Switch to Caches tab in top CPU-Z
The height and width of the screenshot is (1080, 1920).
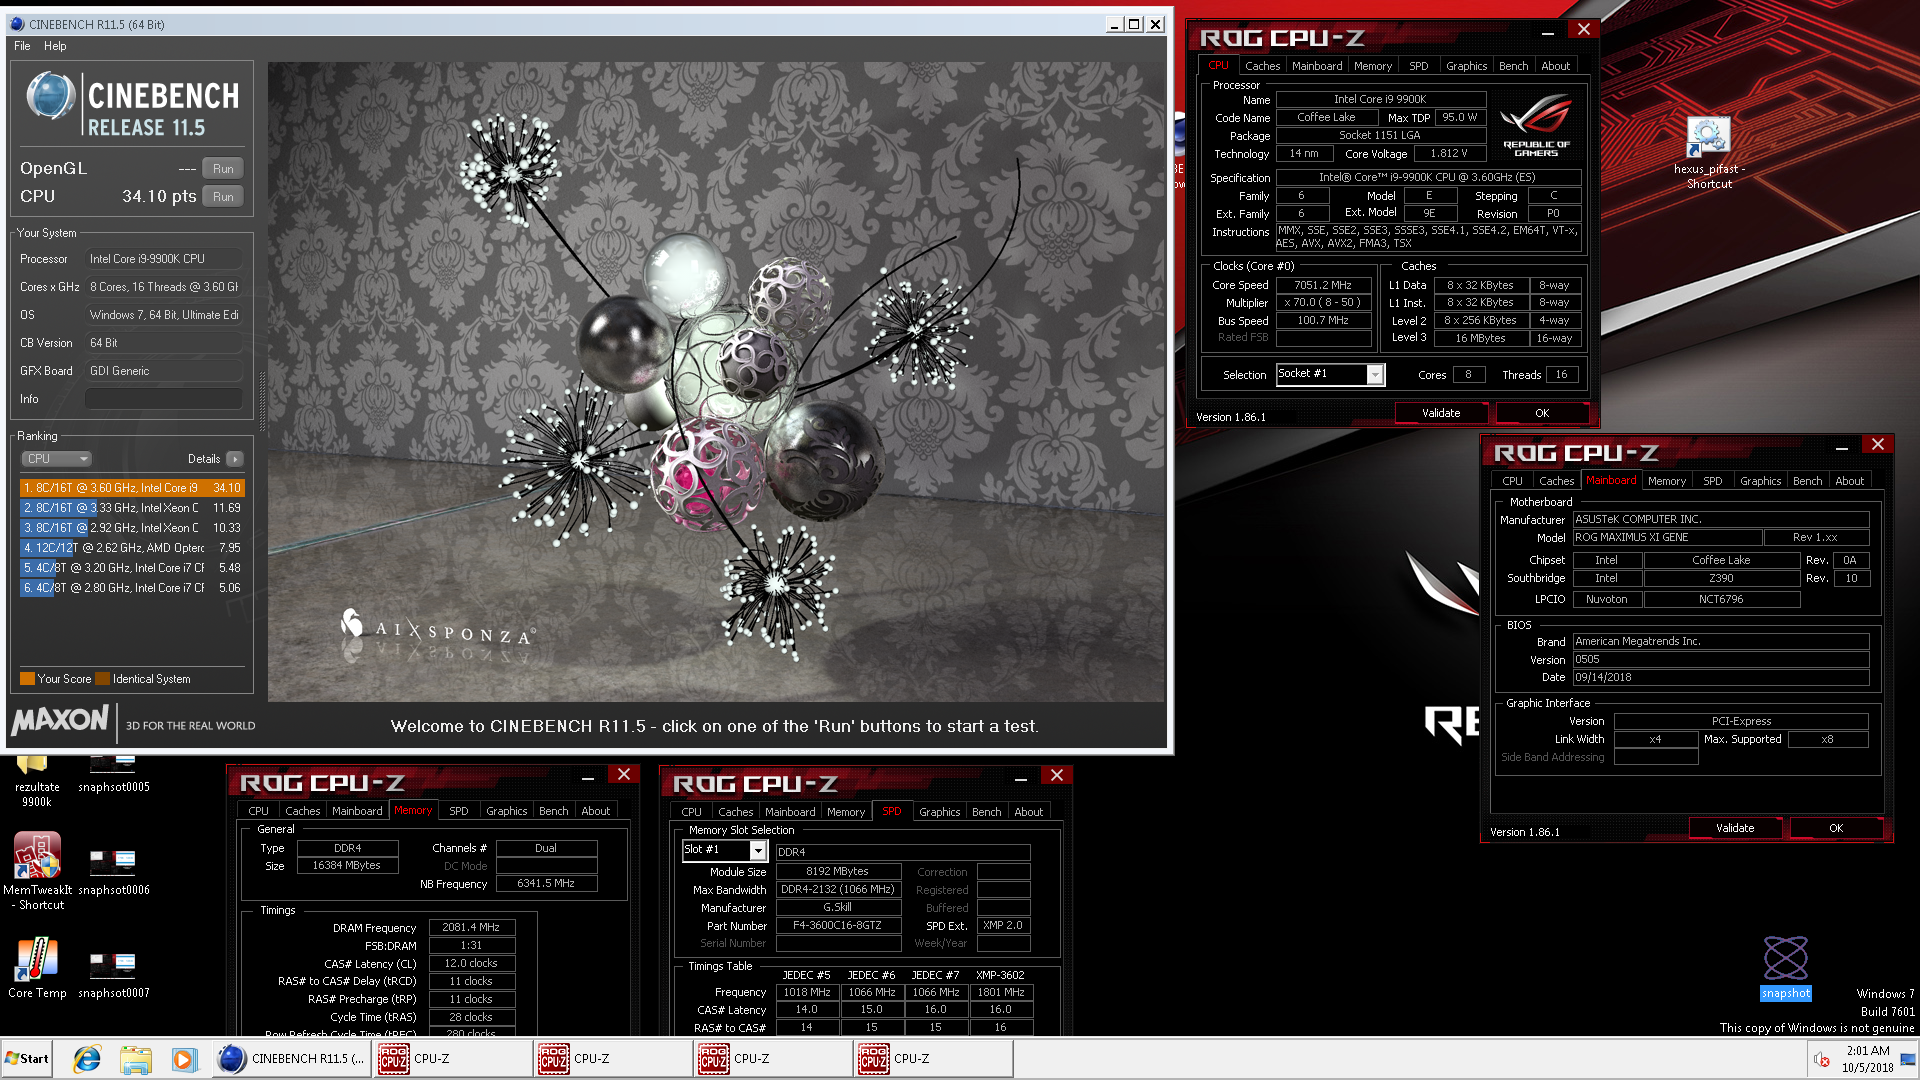tap(1262, 66)
